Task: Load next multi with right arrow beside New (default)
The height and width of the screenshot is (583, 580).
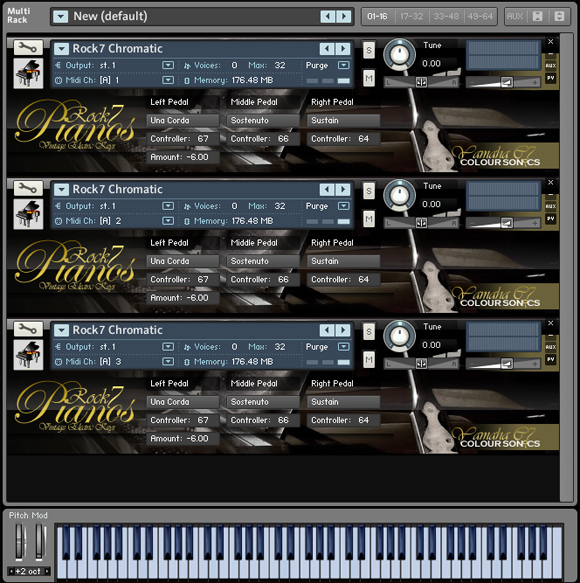Action: click(x=344, y=16)
